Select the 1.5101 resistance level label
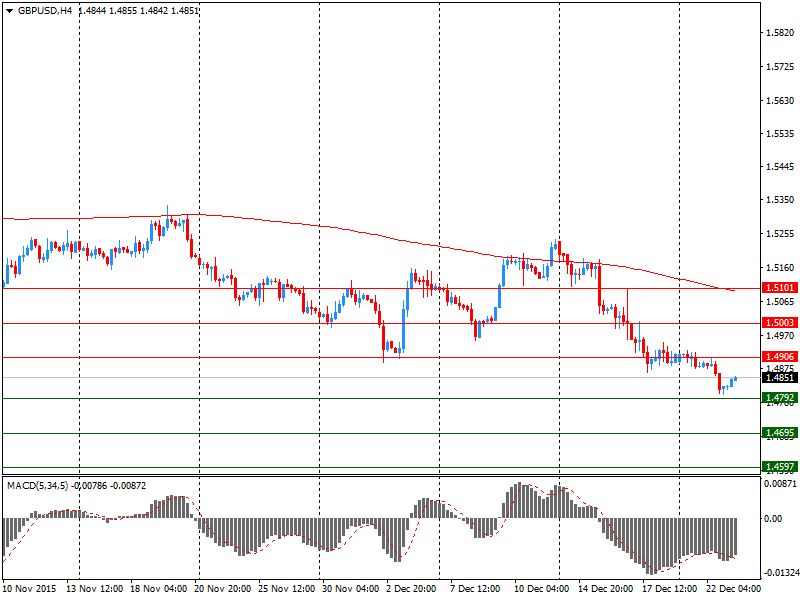Screen dimensions: 800x600 point(779,288)
